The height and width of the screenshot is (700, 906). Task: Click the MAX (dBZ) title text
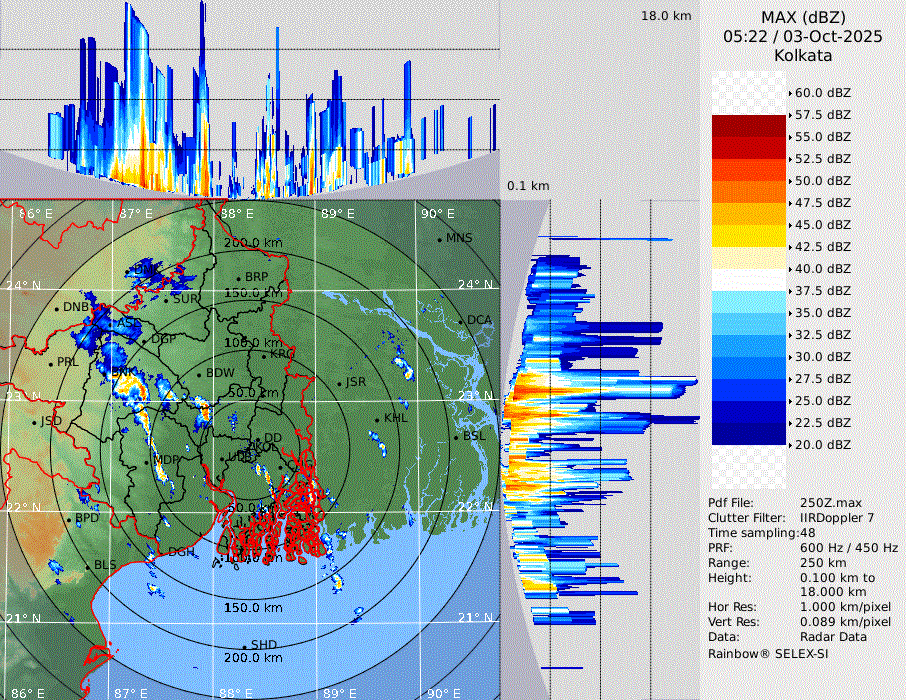point(802,17)
